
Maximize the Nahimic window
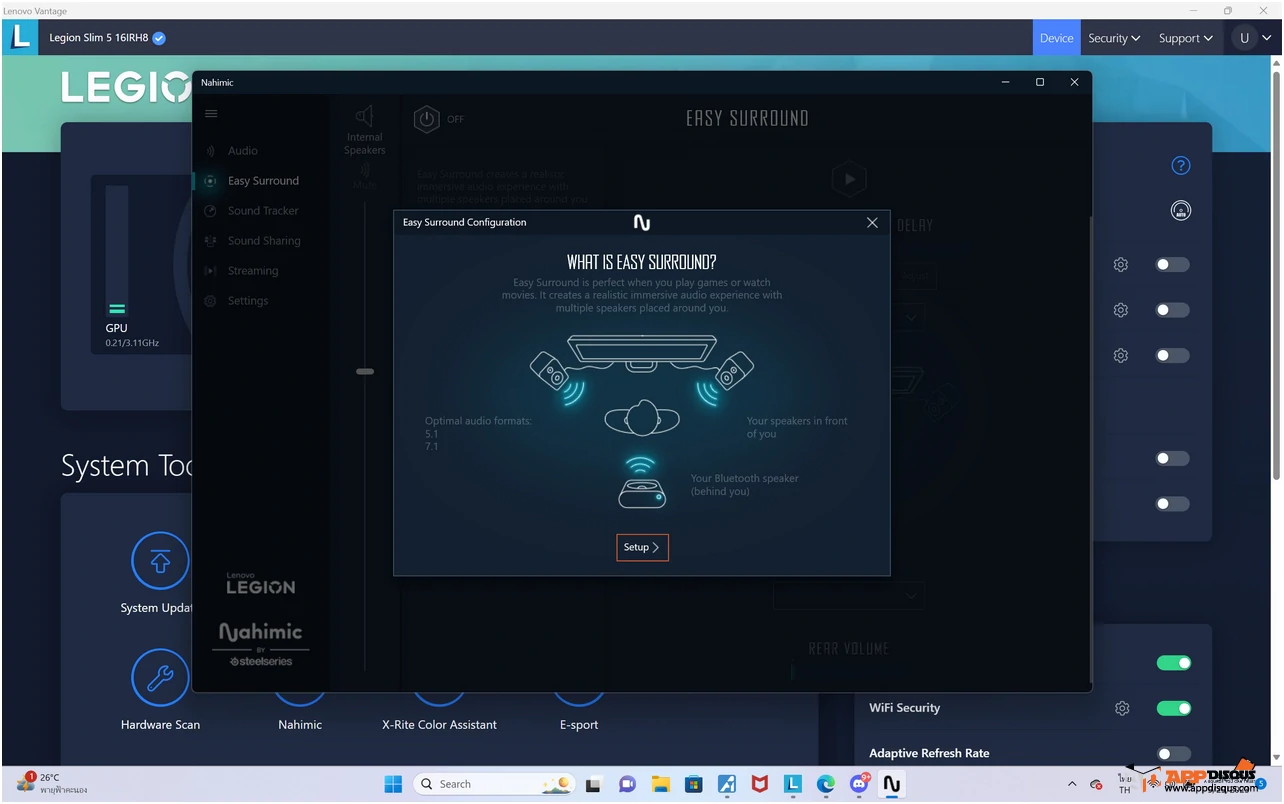tap(1040, 82)
